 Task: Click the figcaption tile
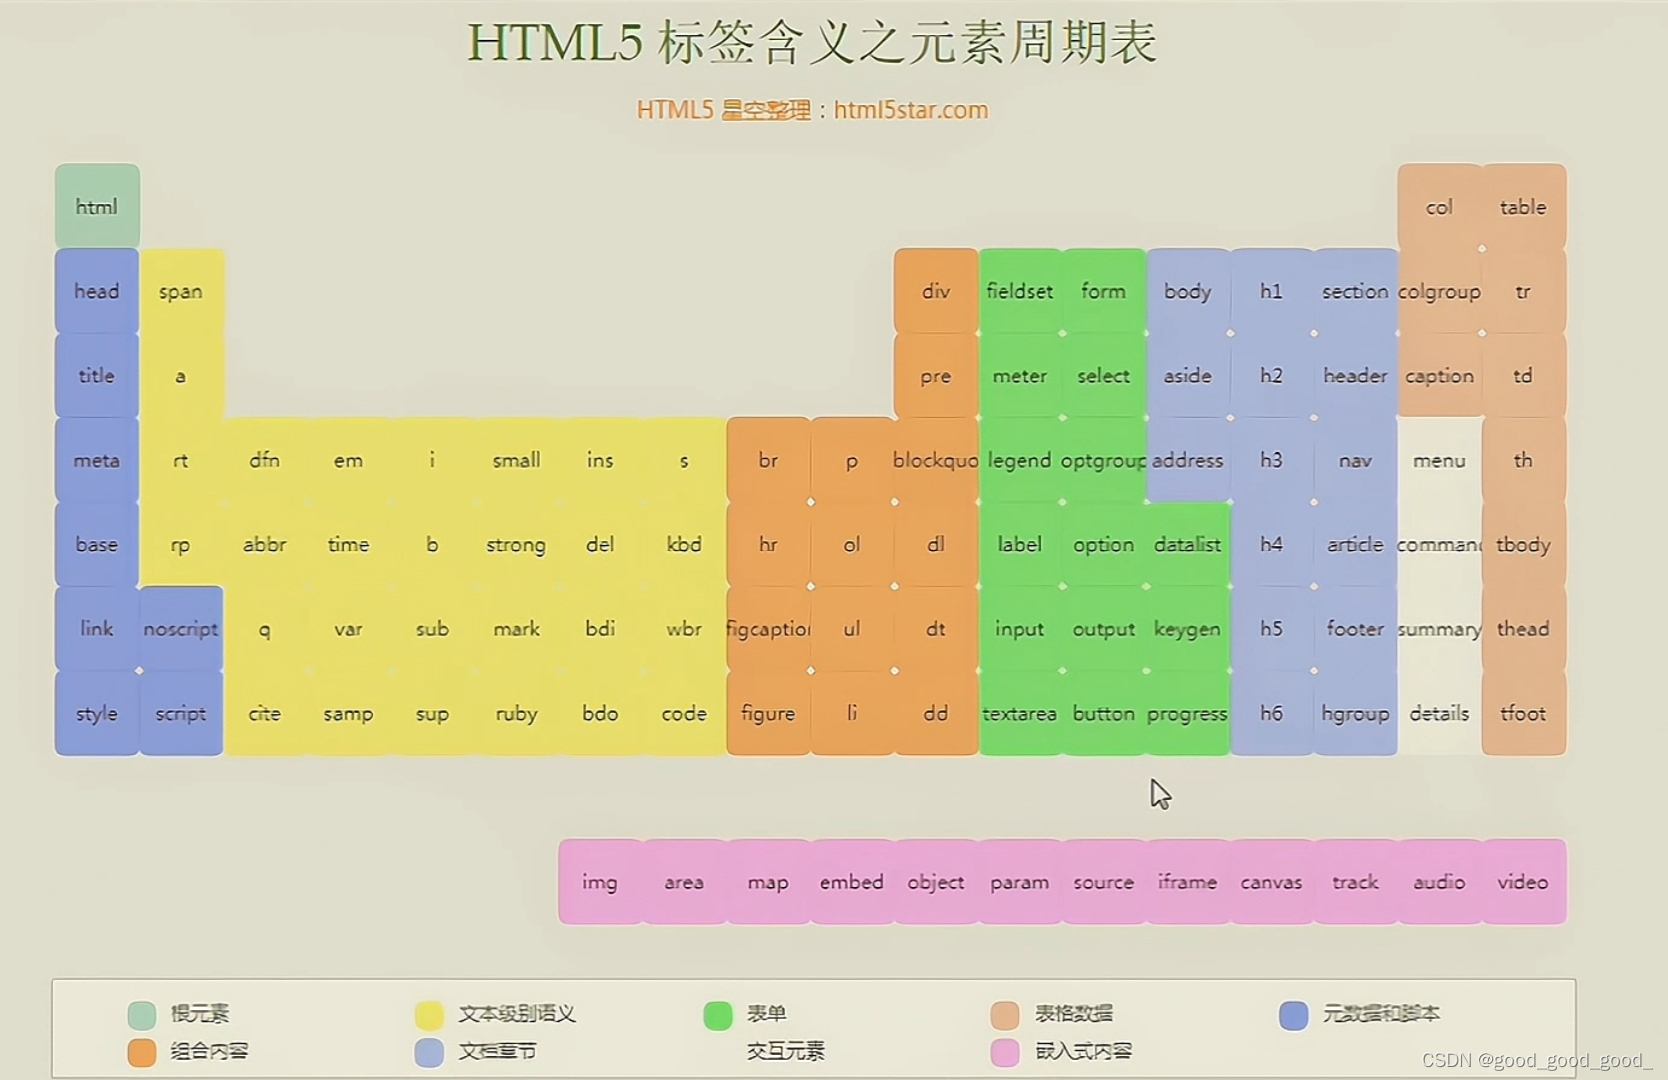768,629
